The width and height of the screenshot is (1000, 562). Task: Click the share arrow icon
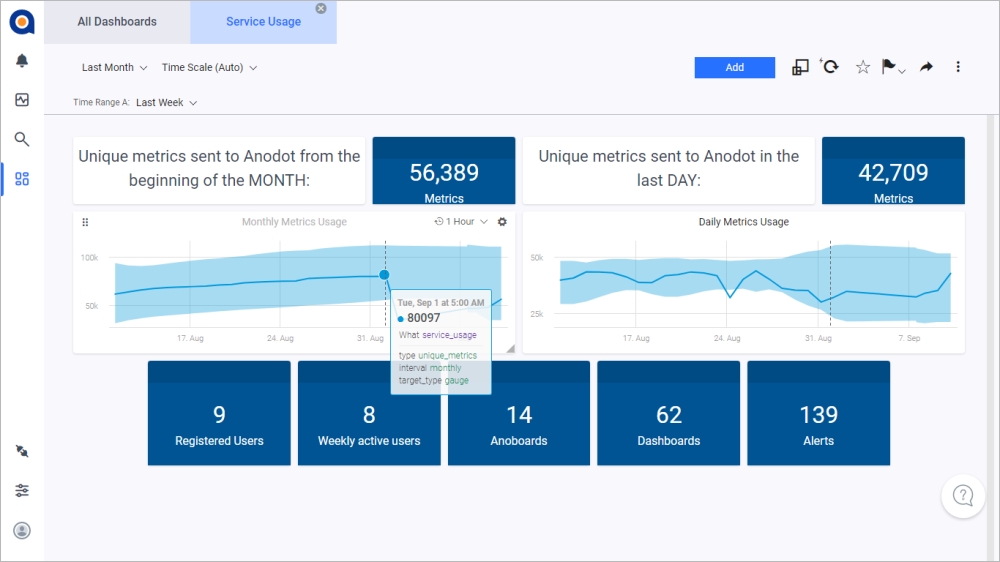[x=926, y=67]
